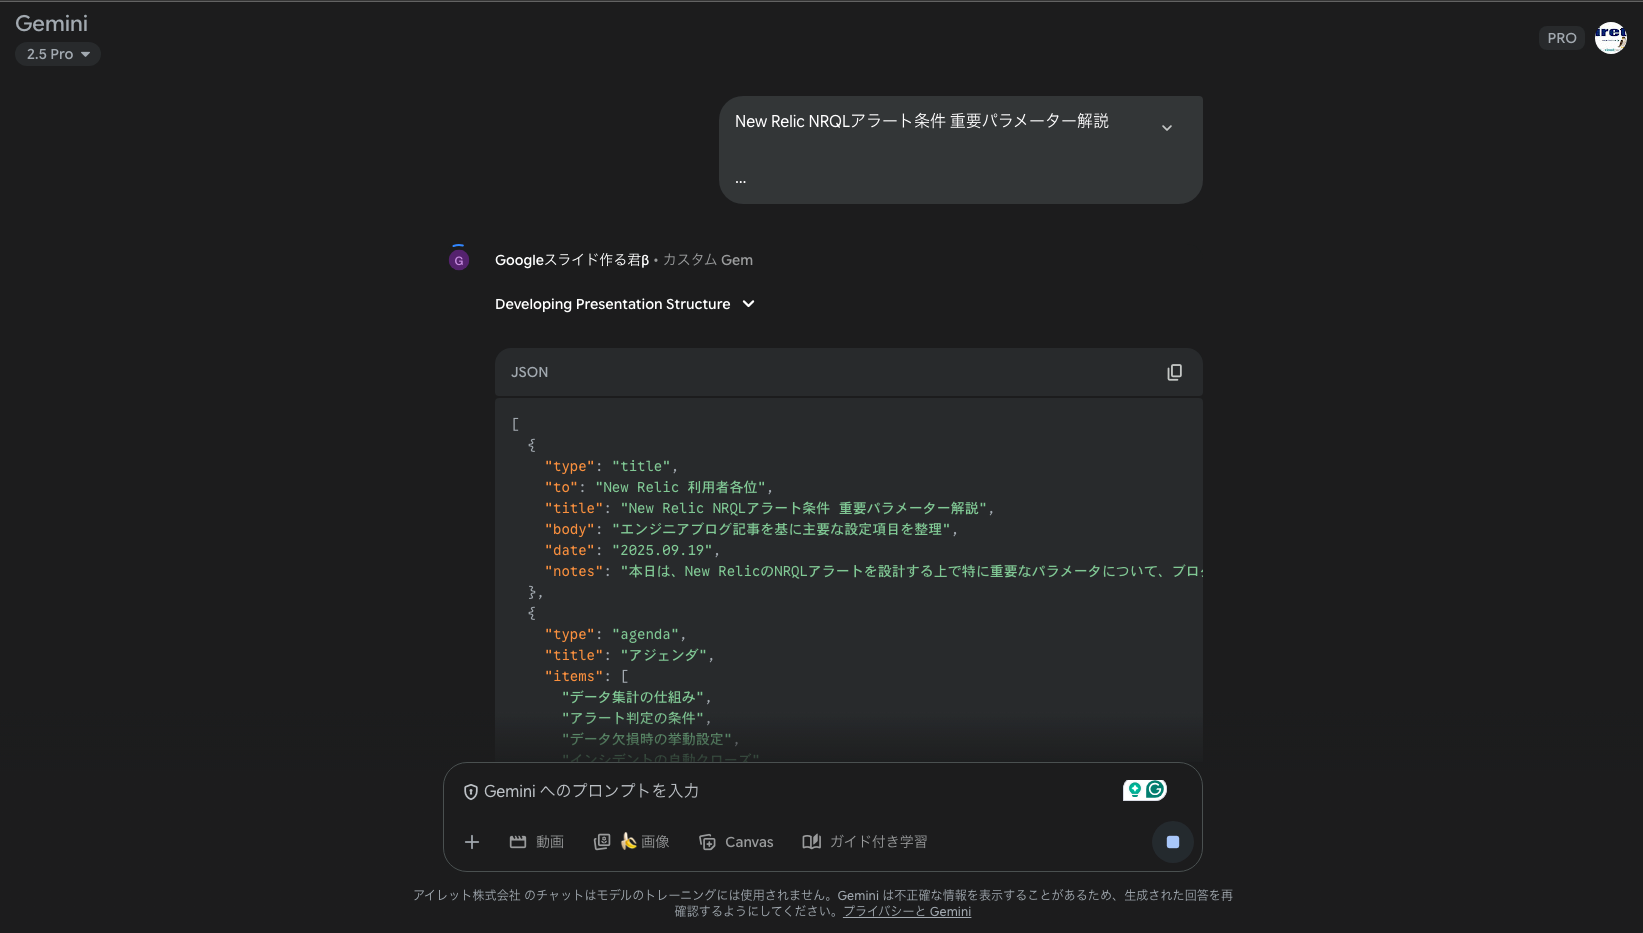1643x933 pixels.
Task: Click the "type": "agenda" line
Action: click(x=615, y=634)
